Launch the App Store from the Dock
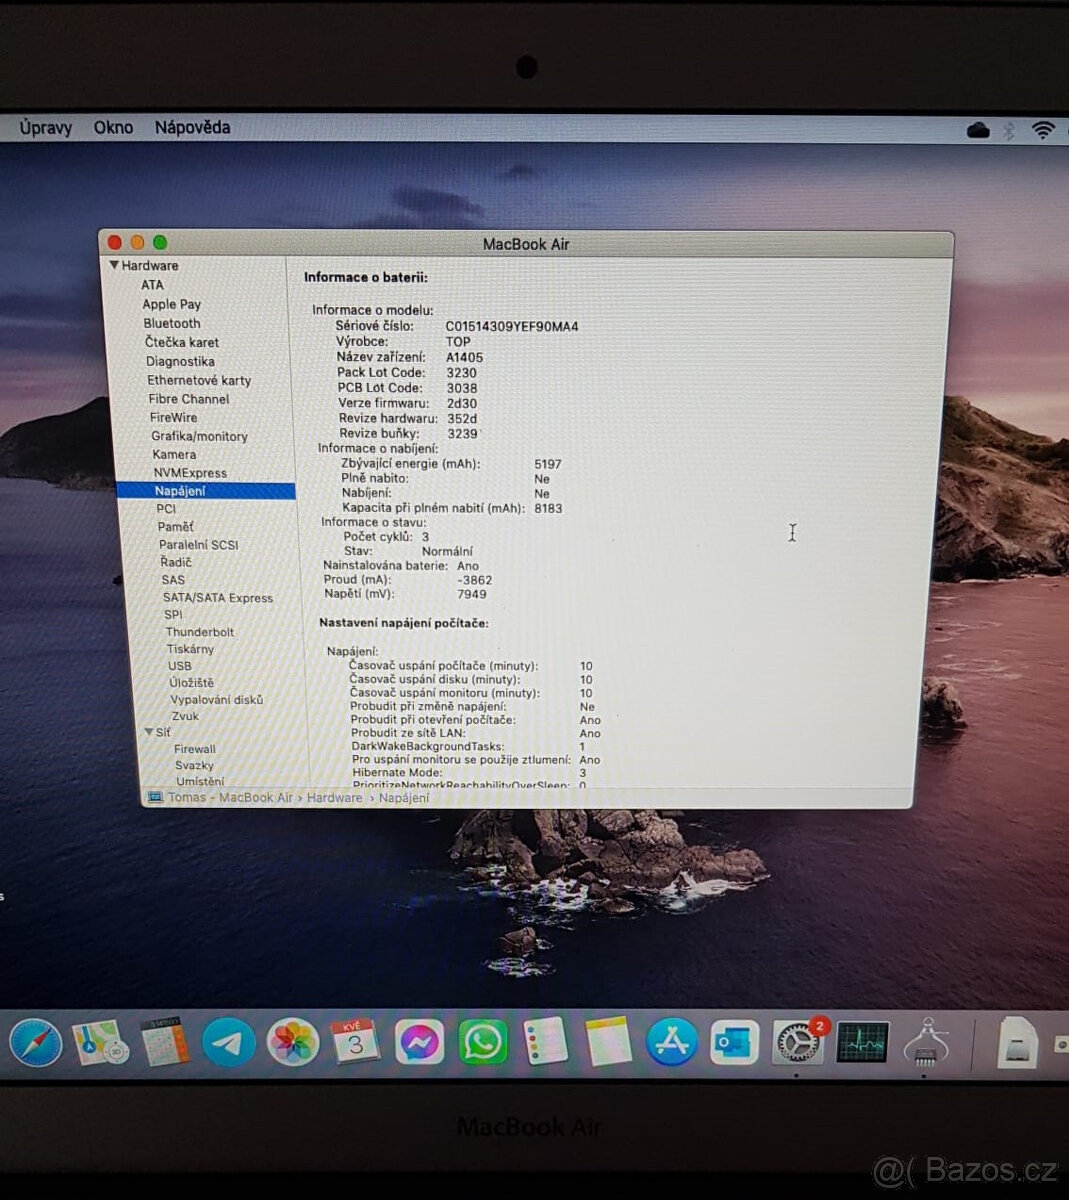The image size is (1069, 1200). pos(671,1043)
